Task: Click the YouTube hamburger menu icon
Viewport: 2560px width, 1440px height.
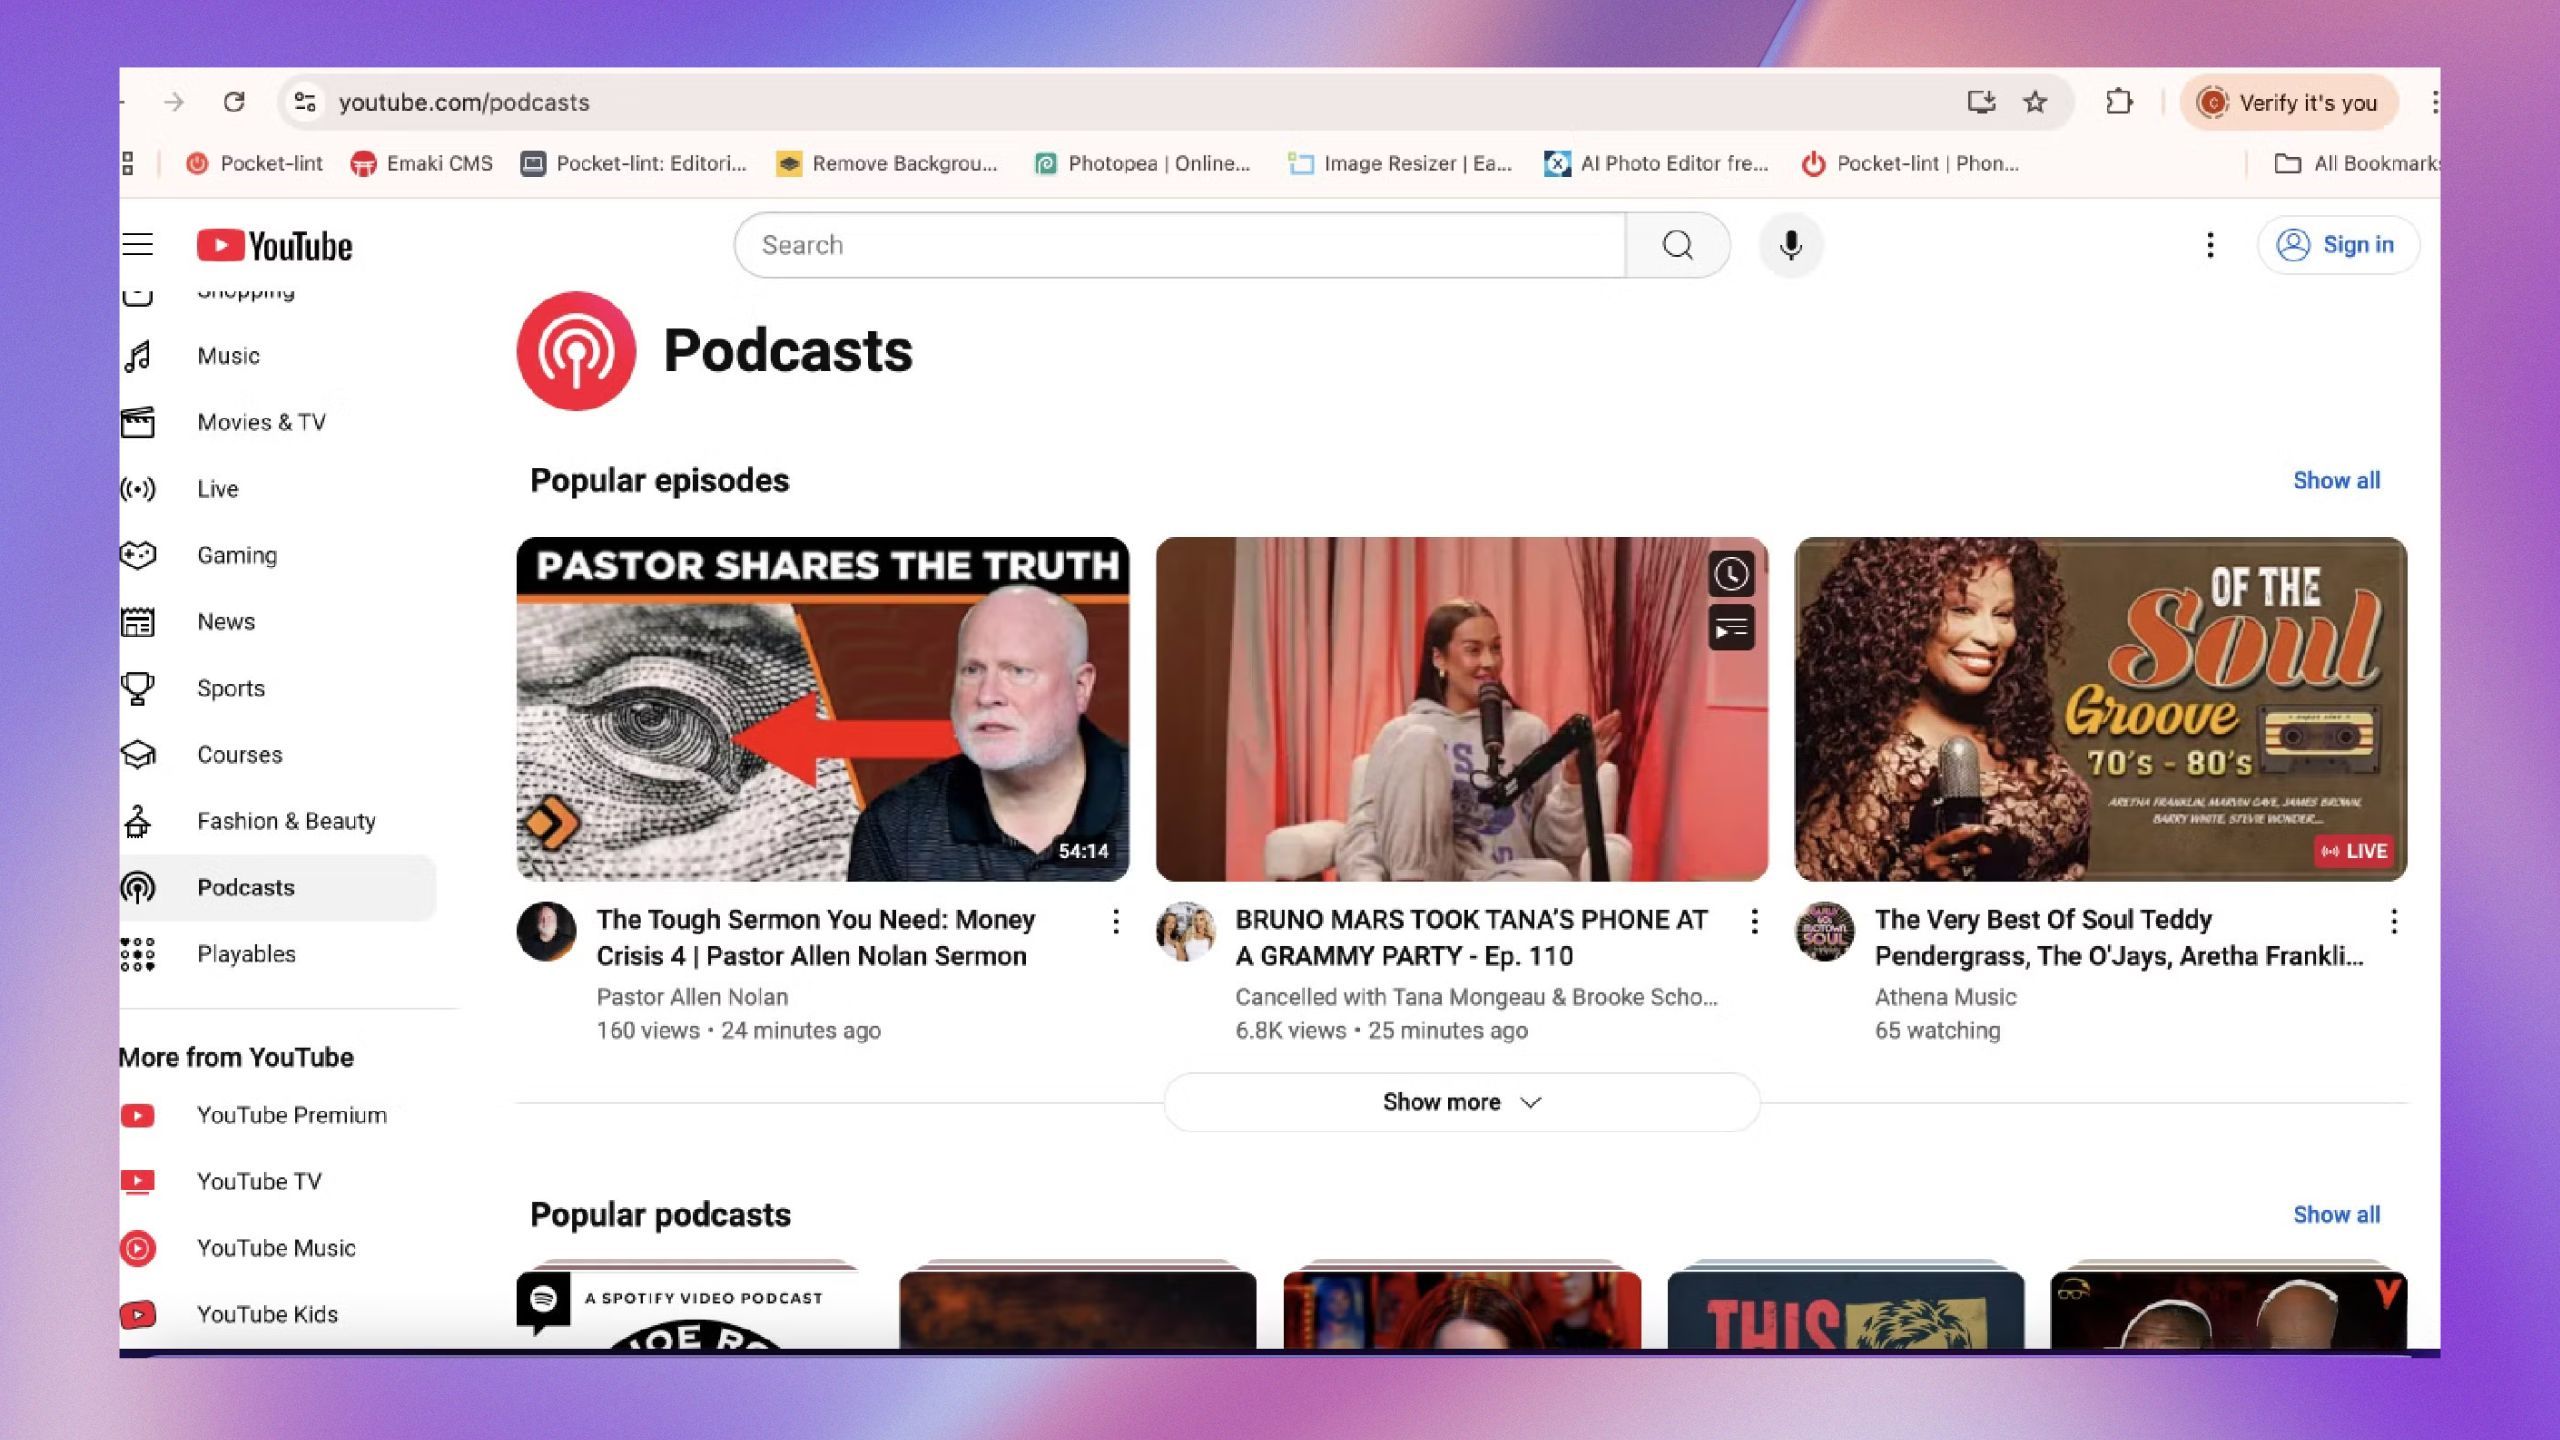Action: click(x=139, y=244)
